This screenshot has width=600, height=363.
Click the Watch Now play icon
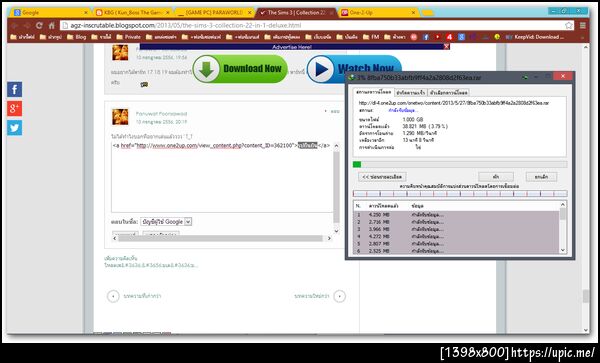(x=321, y=69)
